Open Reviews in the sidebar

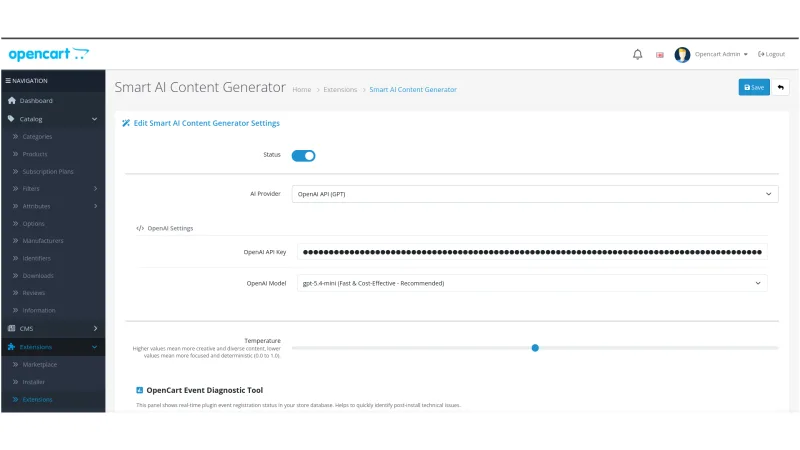(x=34, y=293)
